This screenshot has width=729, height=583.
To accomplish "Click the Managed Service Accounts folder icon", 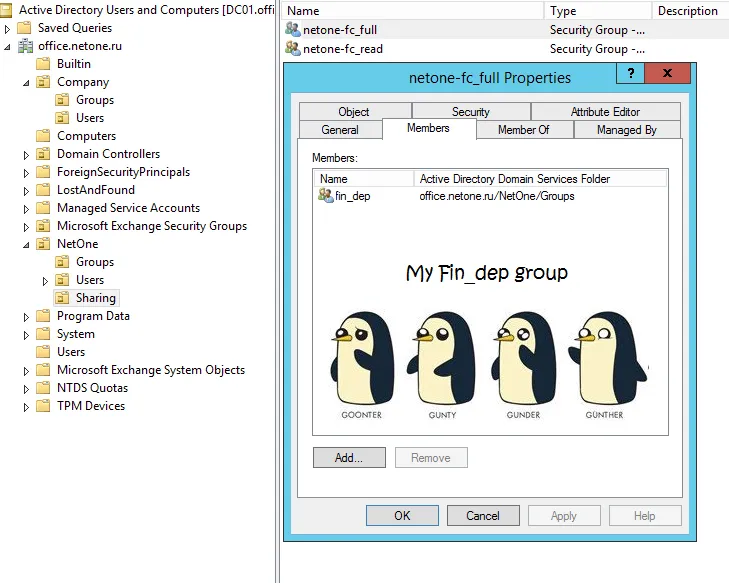I will pyautogui.click(x=43, y=208).
